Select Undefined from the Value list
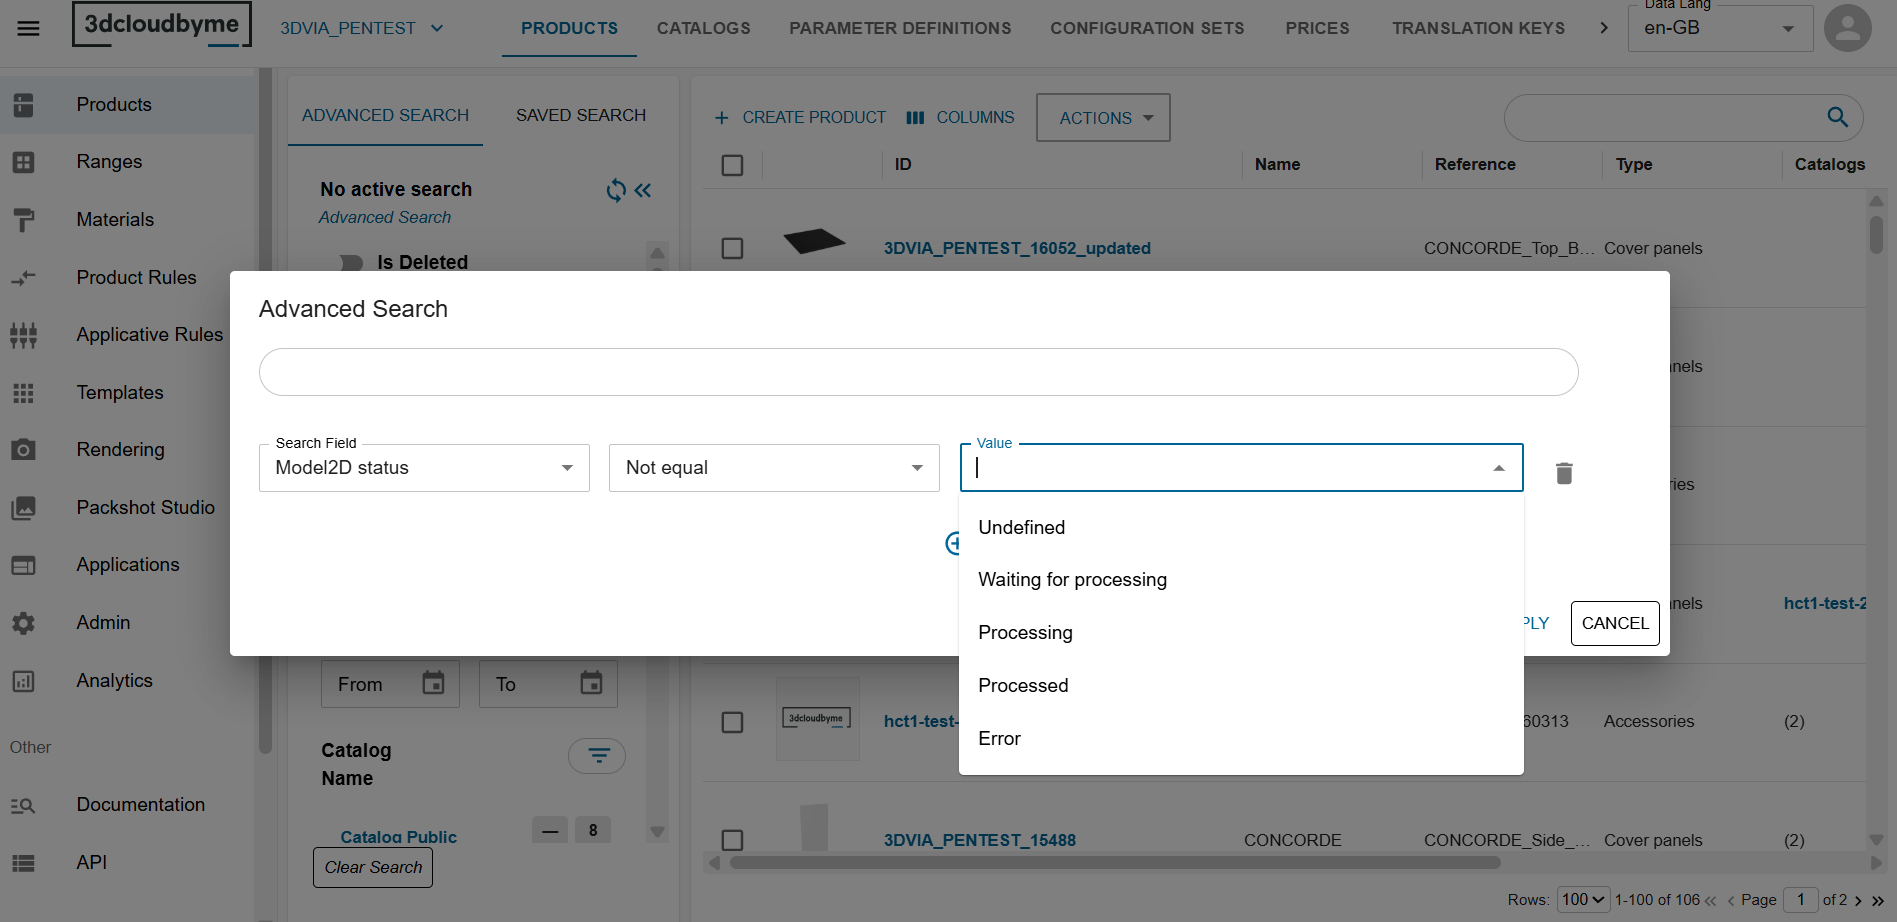 tap(1241, 528)
